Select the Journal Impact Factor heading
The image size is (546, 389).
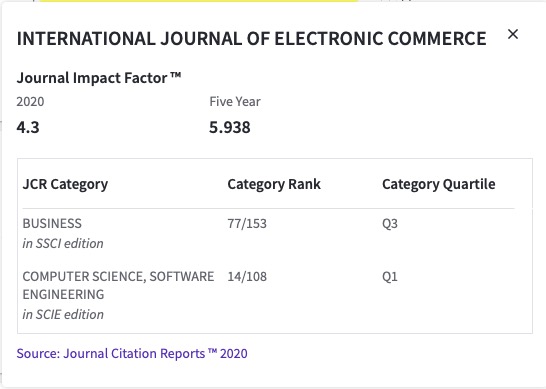tap(99, 78)
